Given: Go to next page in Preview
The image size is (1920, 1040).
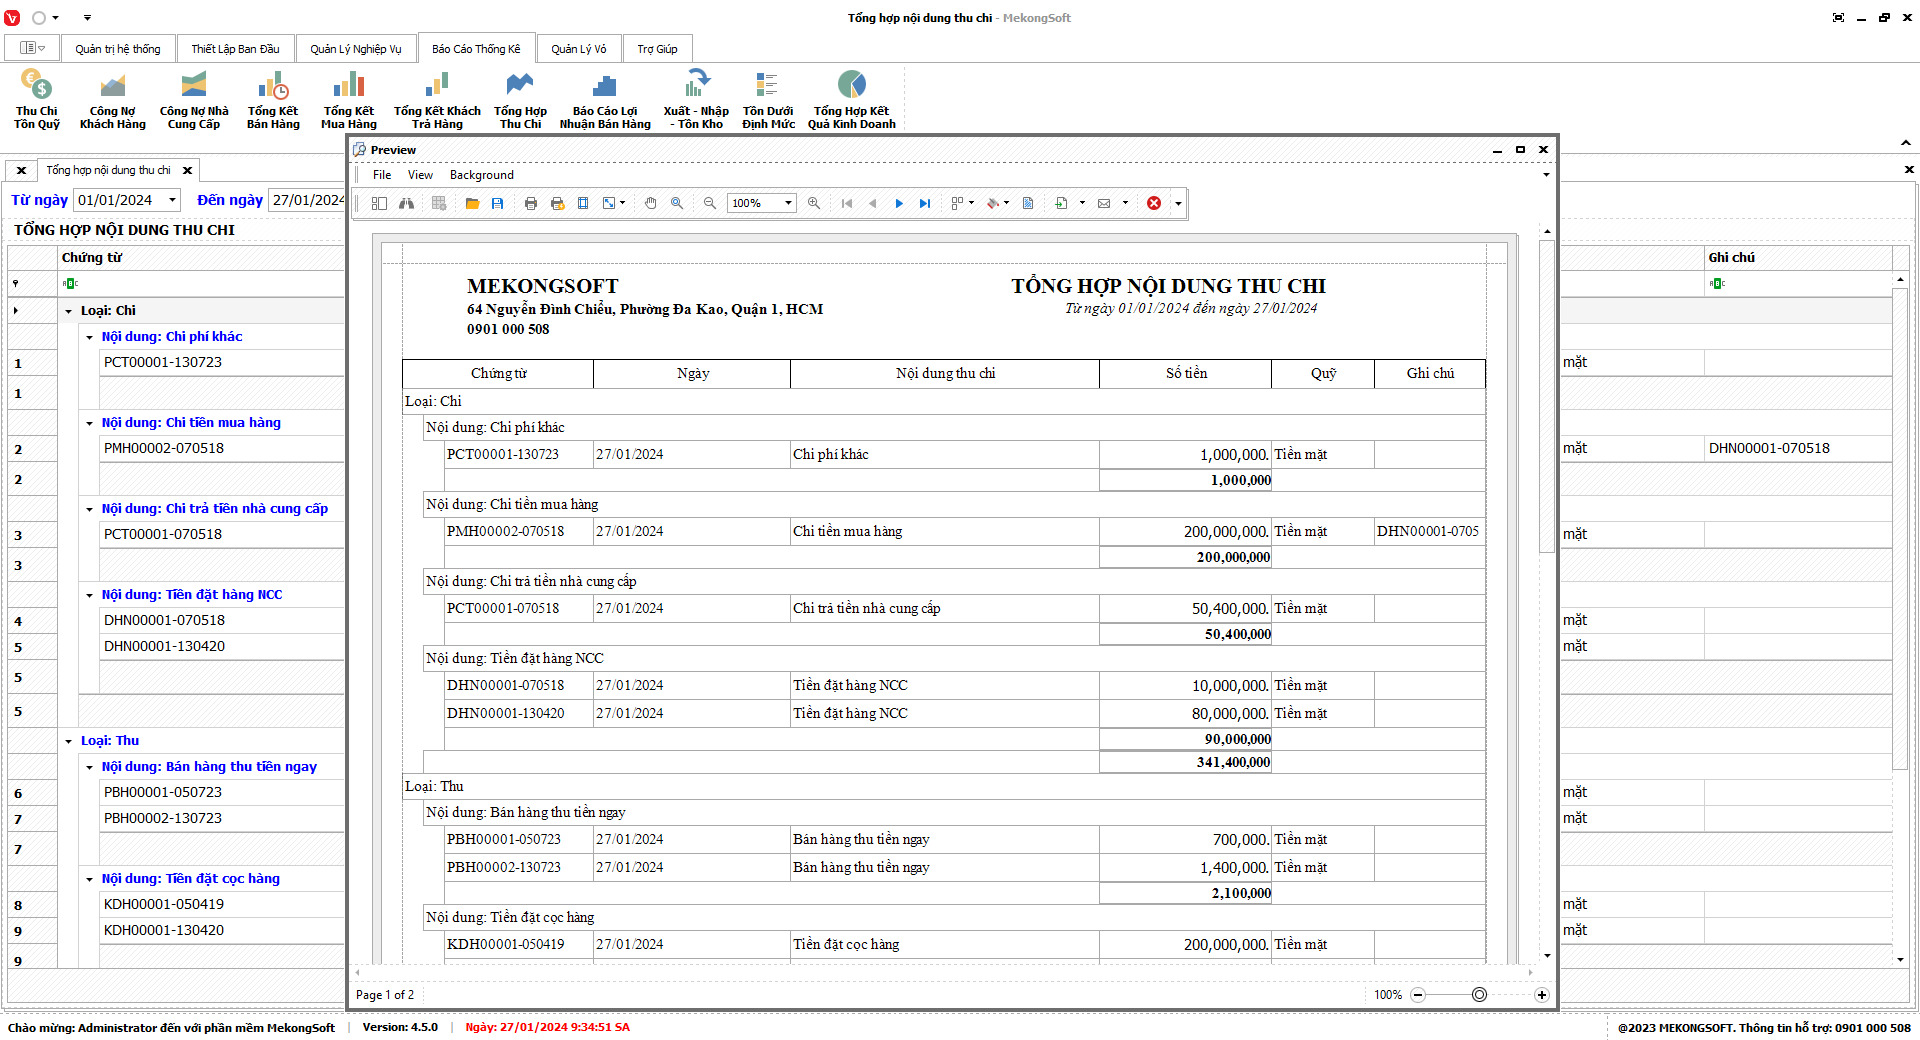Looking at the screenshot, I should pyautogui.click(x=899, y=203).
